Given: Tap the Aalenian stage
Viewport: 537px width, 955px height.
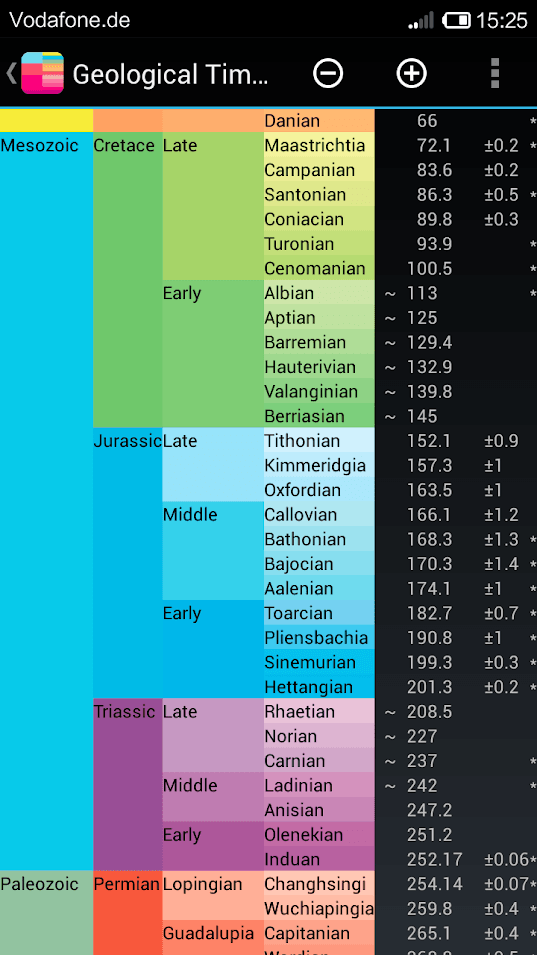Looking at the screenshot, I should 319,588.
